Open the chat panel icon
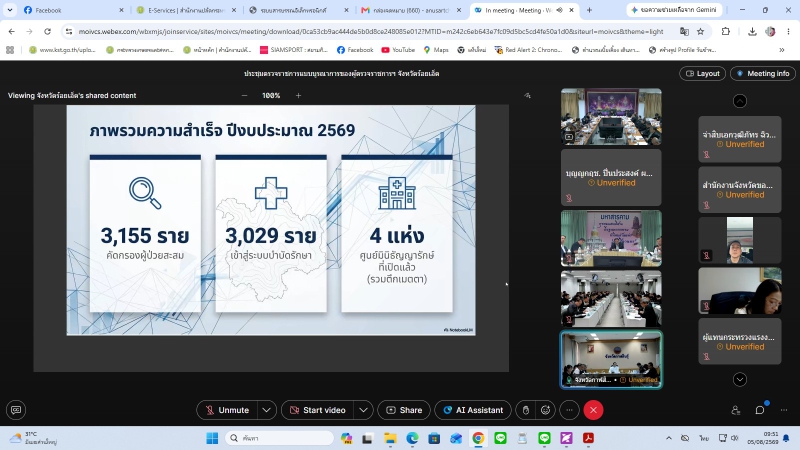800x450 pixels. pyautogui.click(x=760, y=410)
